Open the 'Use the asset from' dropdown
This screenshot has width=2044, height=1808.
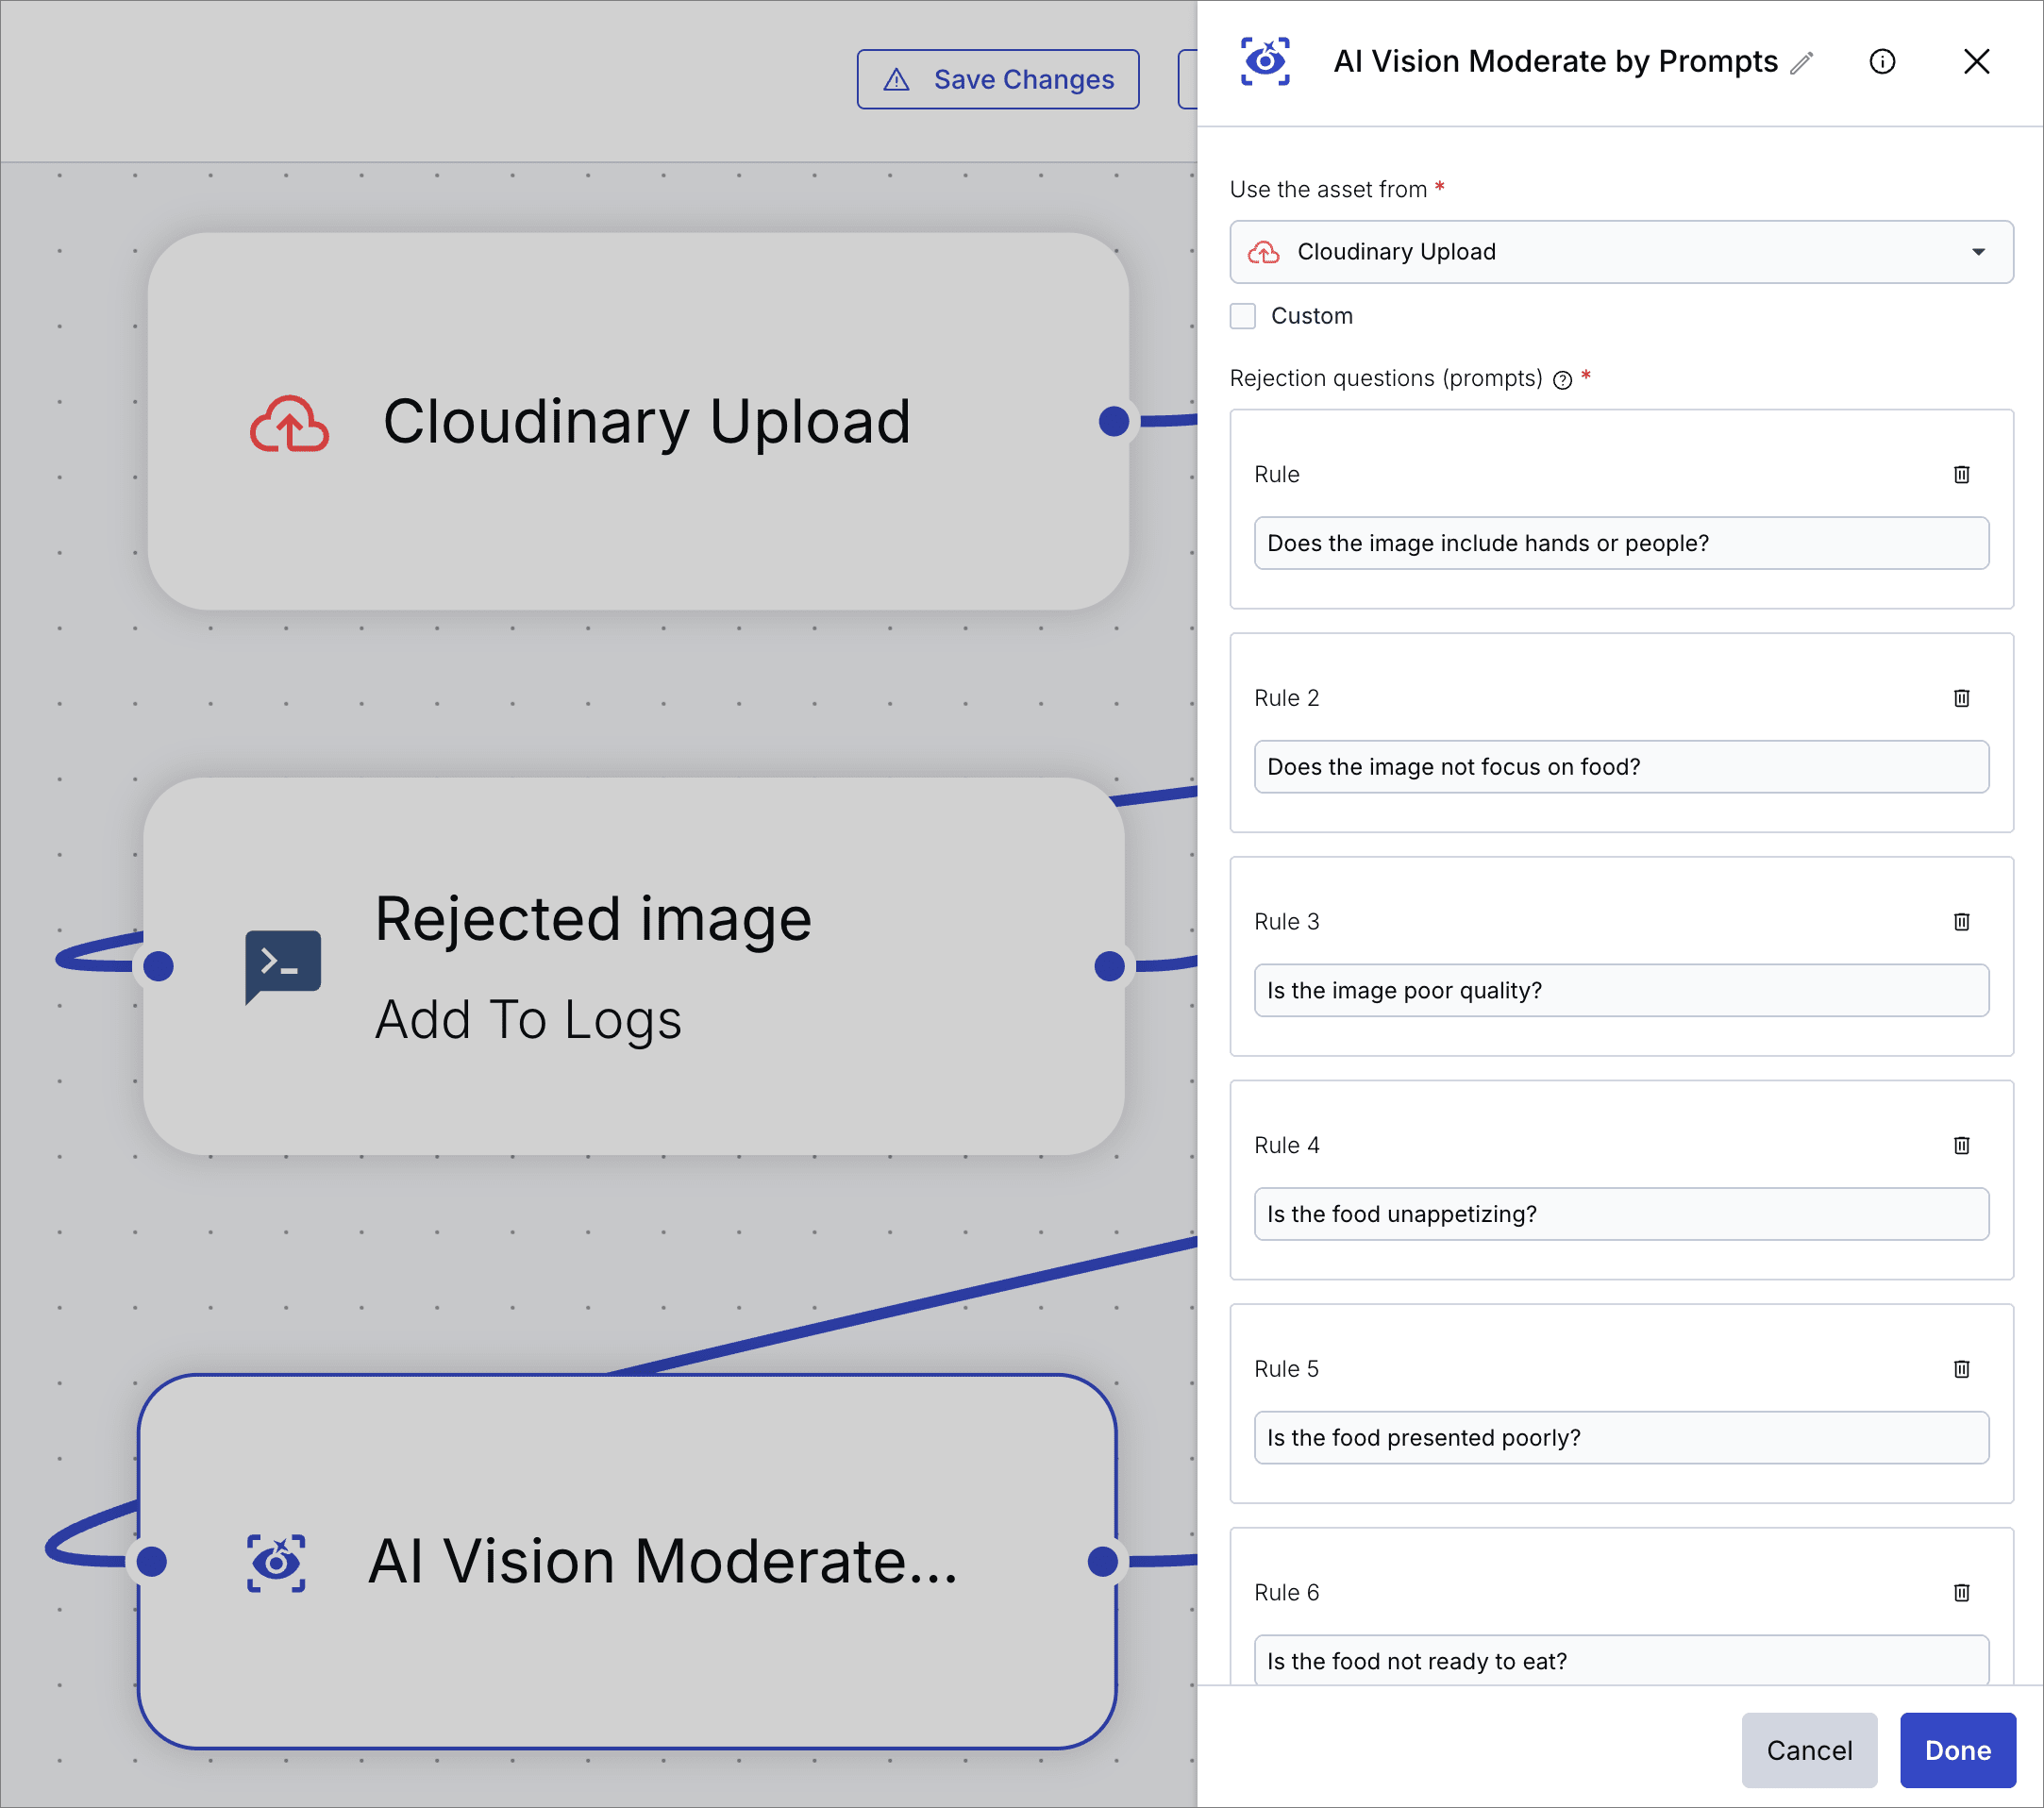[1621, 252]
